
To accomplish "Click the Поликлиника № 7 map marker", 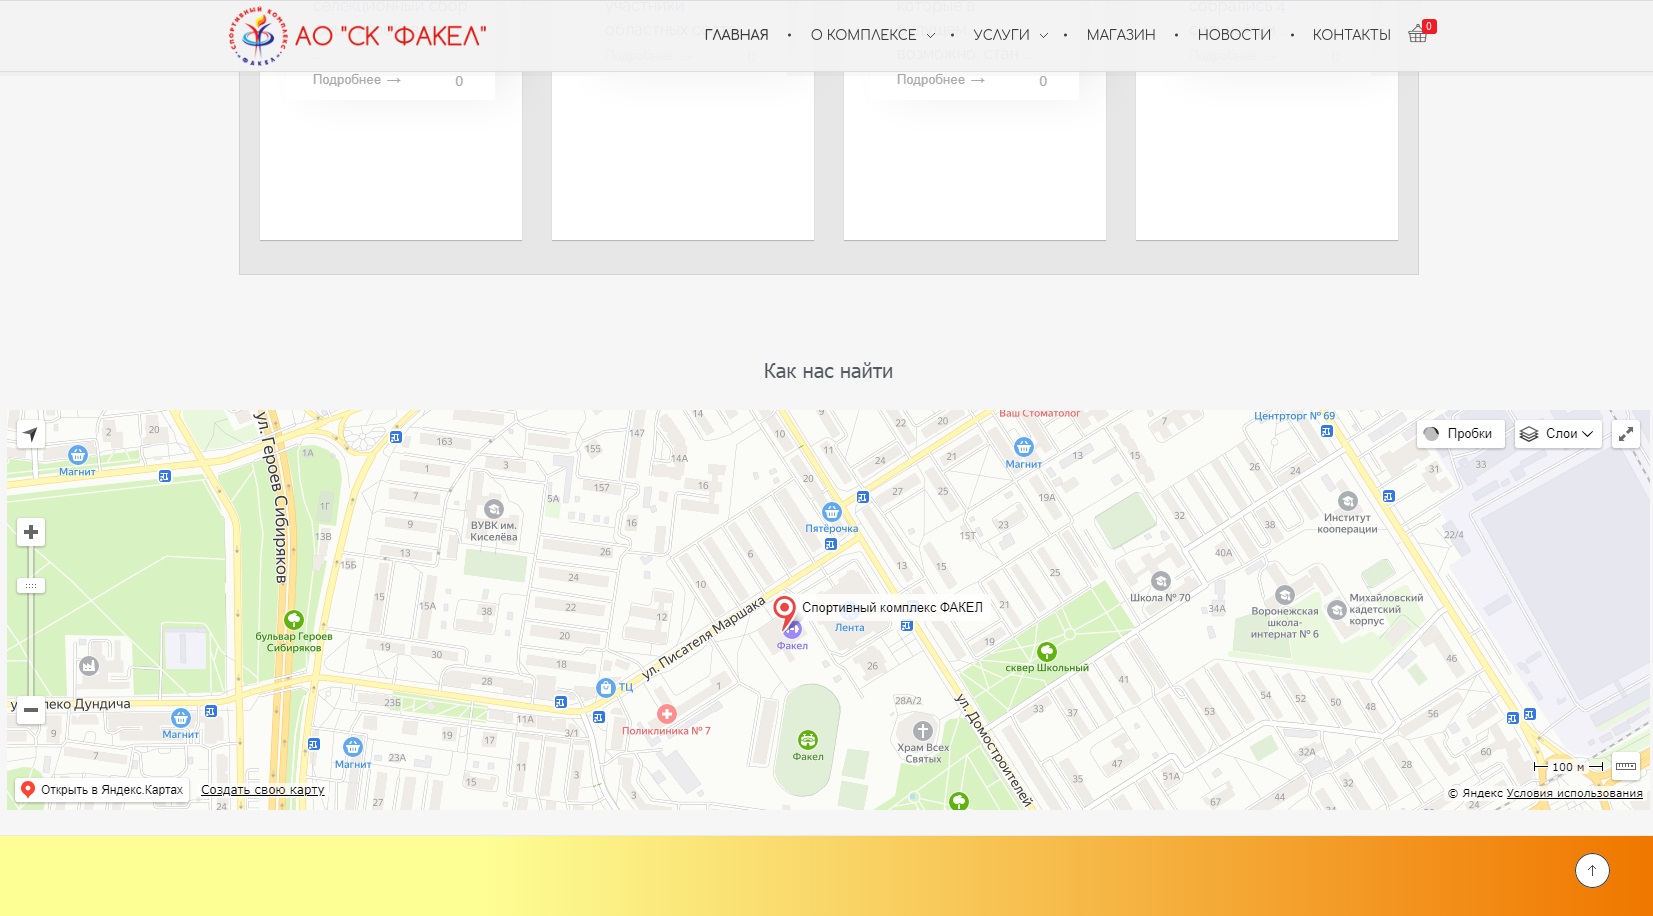I will pos(667,714).
